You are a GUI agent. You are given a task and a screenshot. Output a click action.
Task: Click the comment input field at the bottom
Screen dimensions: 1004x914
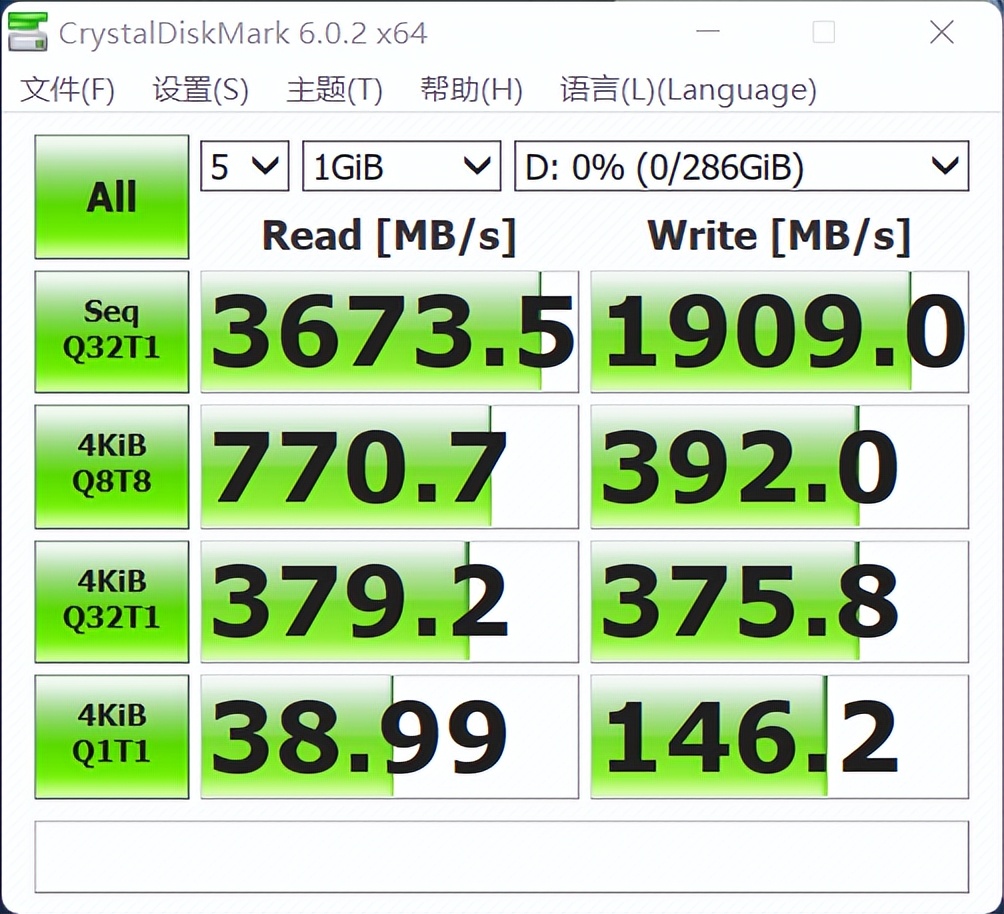500,855
